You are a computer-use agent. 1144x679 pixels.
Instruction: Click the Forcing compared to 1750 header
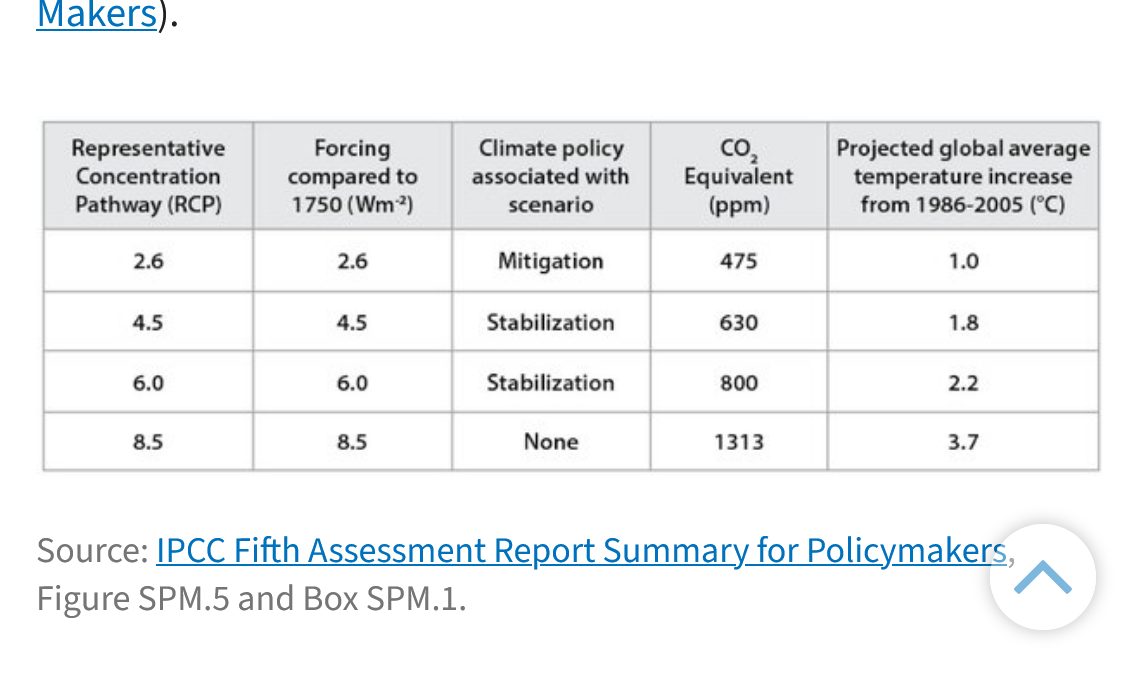352,176
